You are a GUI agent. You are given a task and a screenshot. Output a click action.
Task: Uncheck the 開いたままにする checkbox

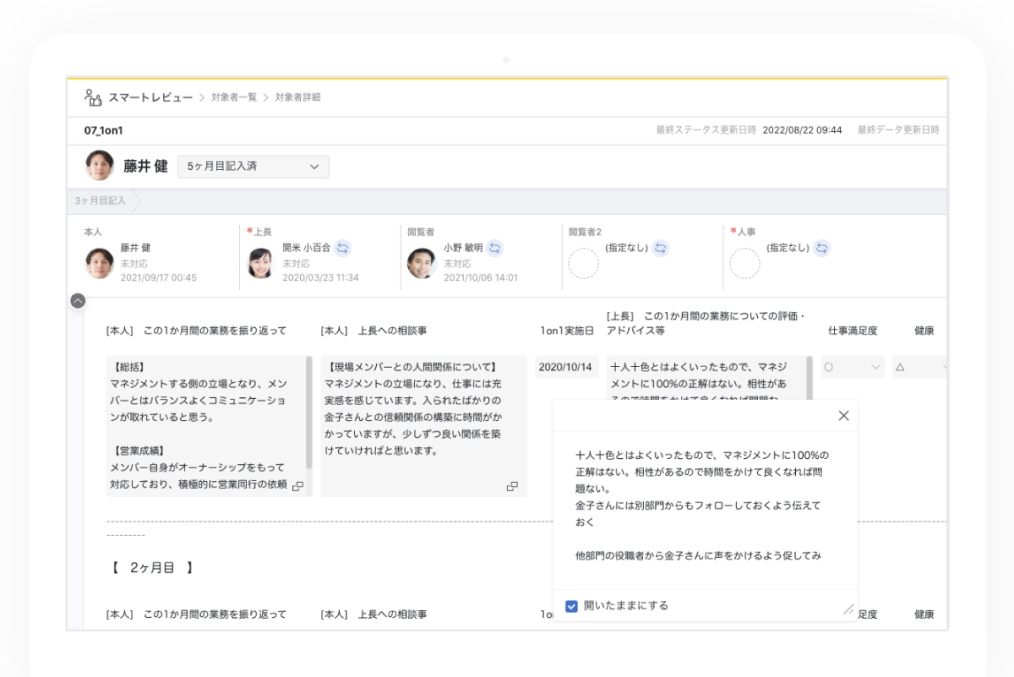(x=570, y=607)
